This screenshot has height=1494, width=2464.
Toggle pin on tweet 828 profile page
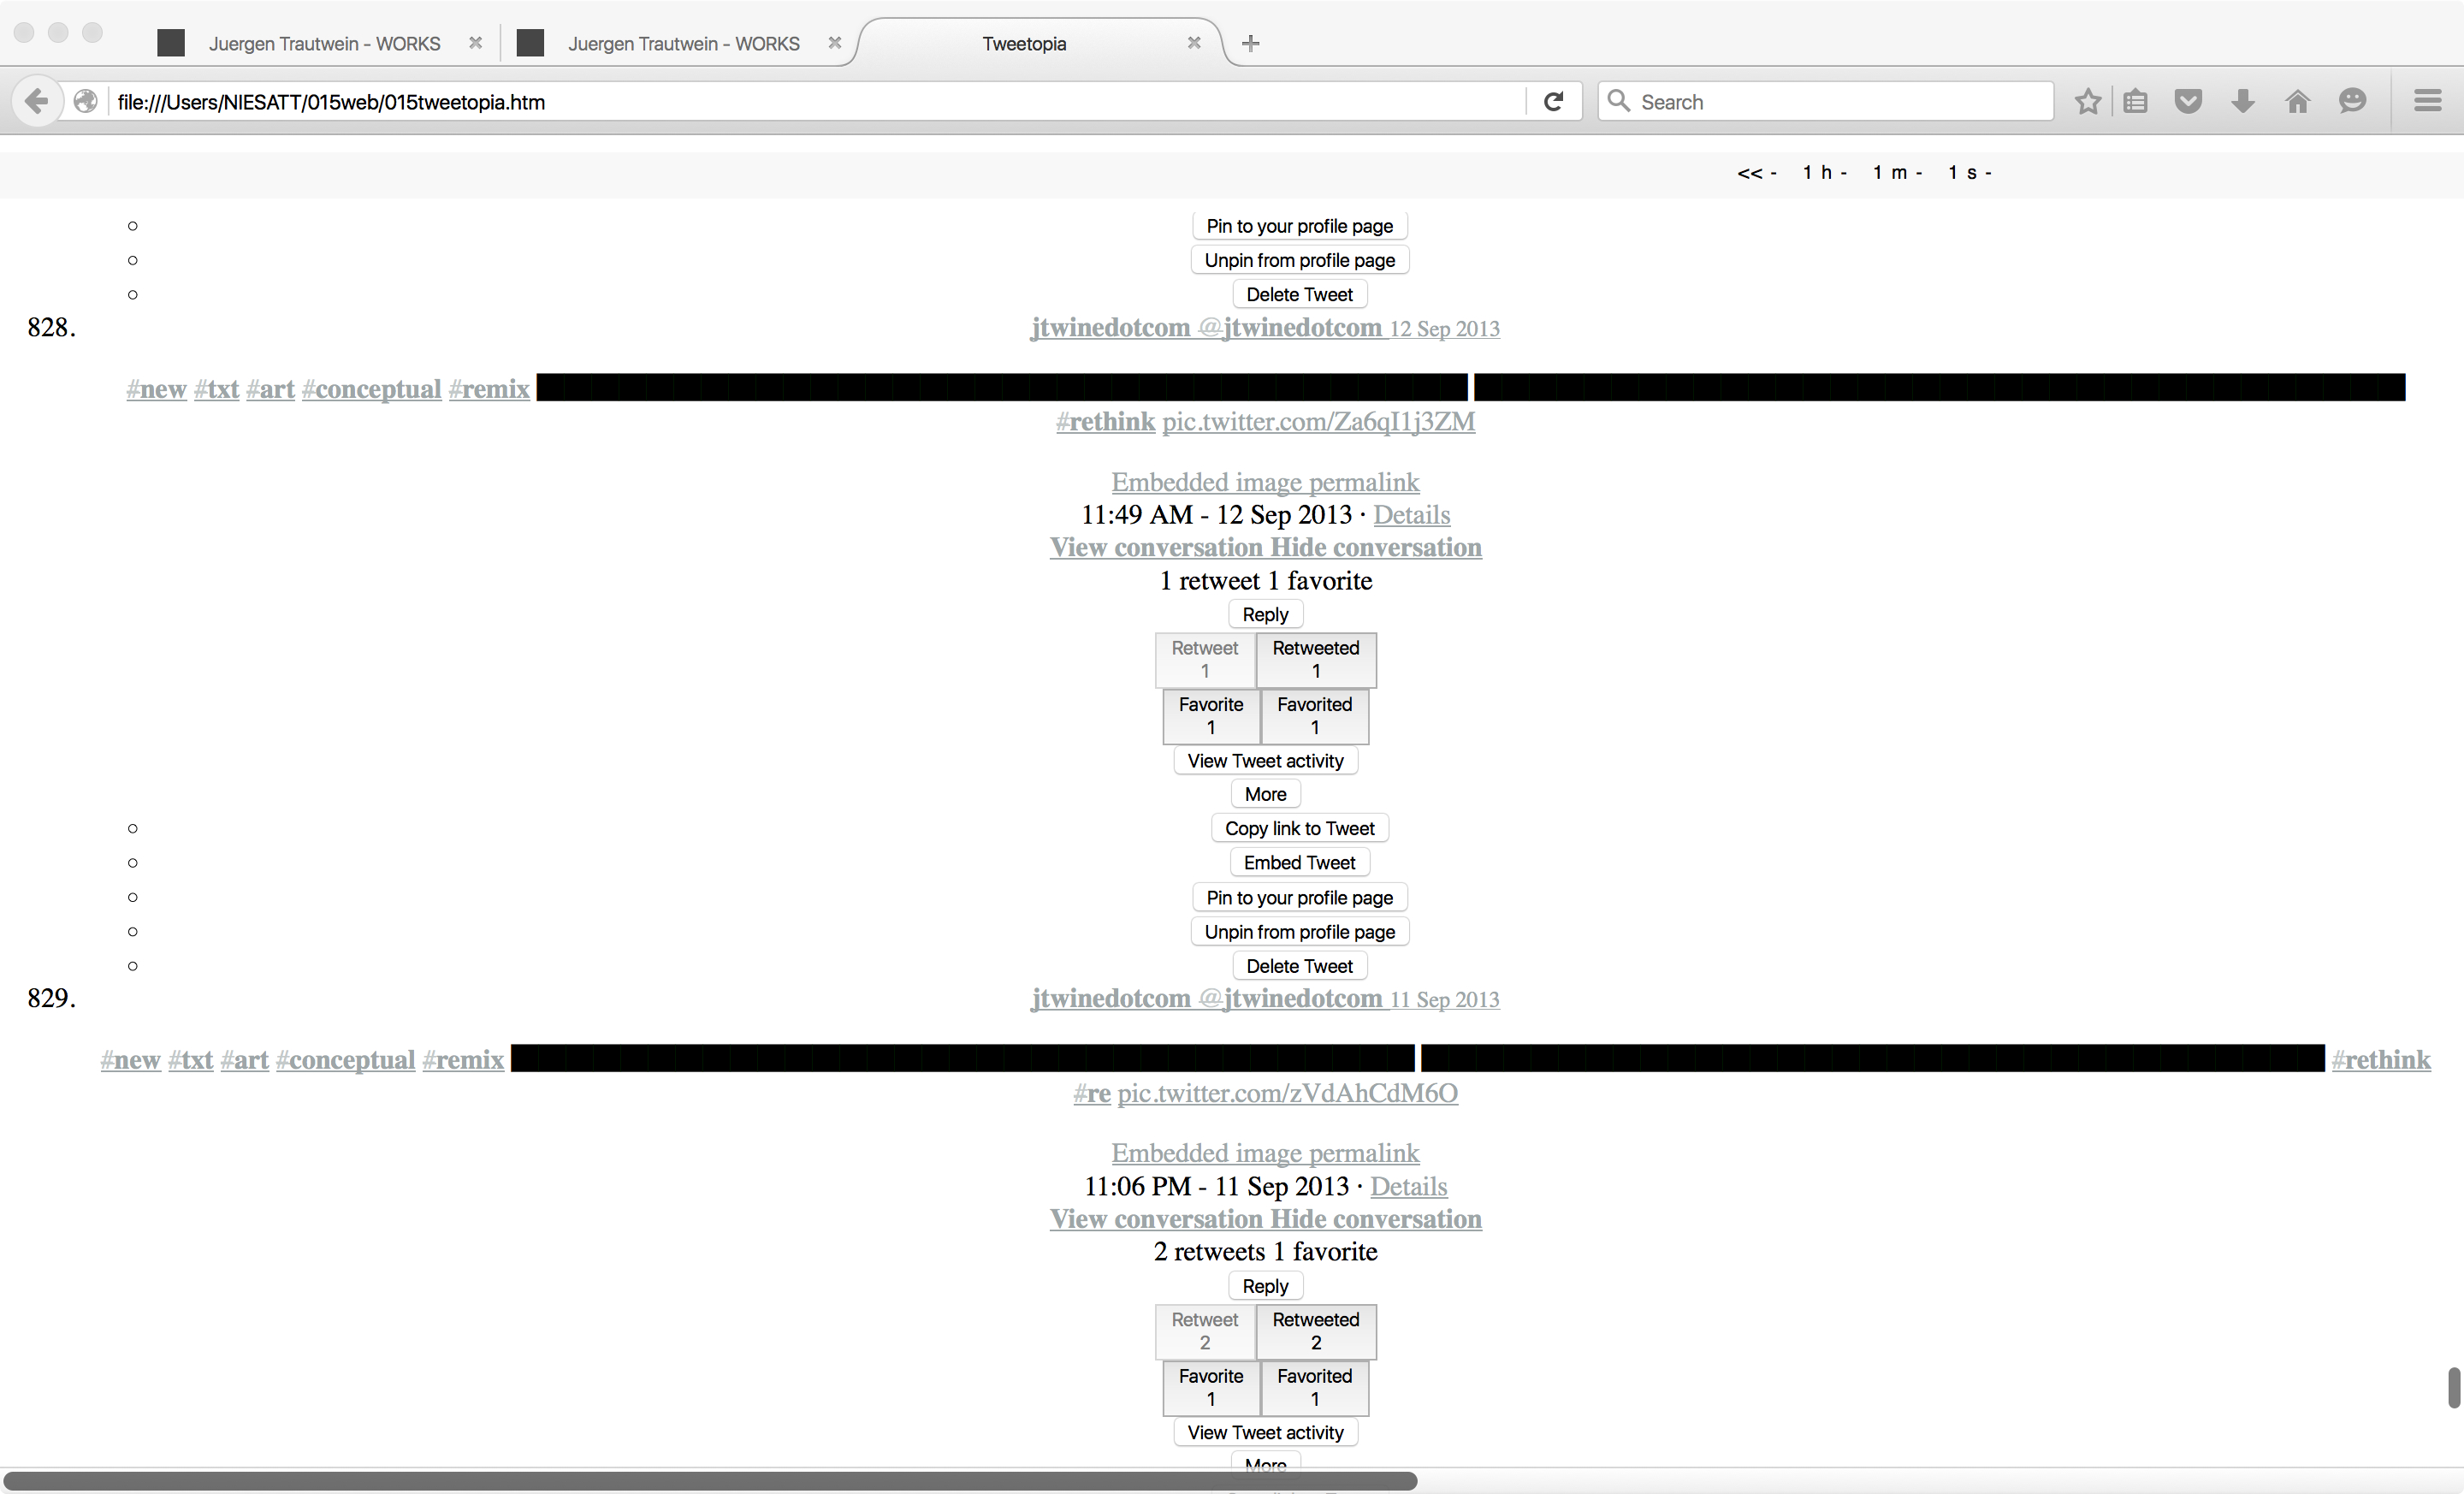pyautogui.click(x=1299, y=898)
